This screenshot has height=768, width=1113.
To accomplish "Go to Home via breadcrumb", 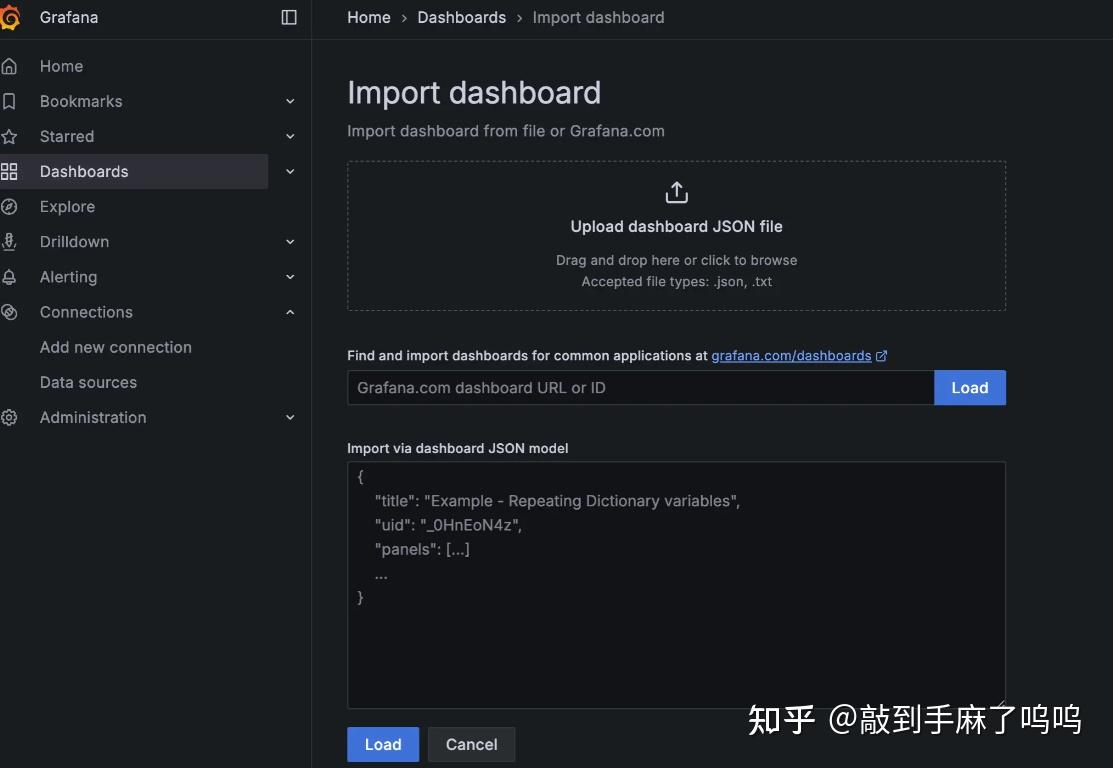I will pyautogui.click(x=368, y=18).
